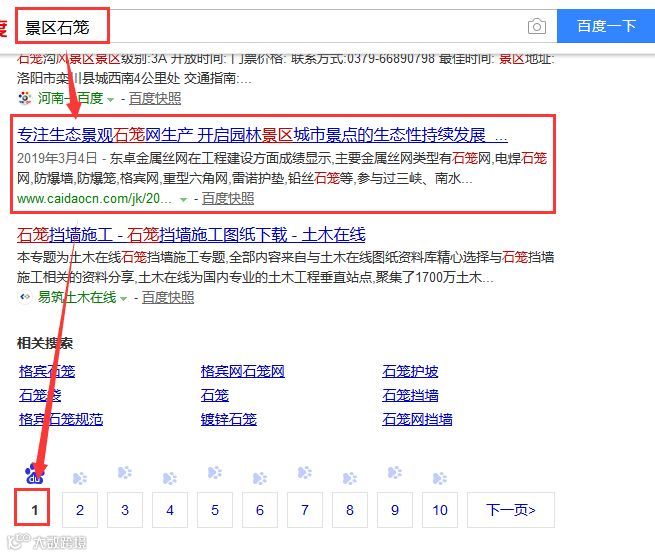Click the 河南-百度 source link
655x556 pixels.
tap(71, 99)
